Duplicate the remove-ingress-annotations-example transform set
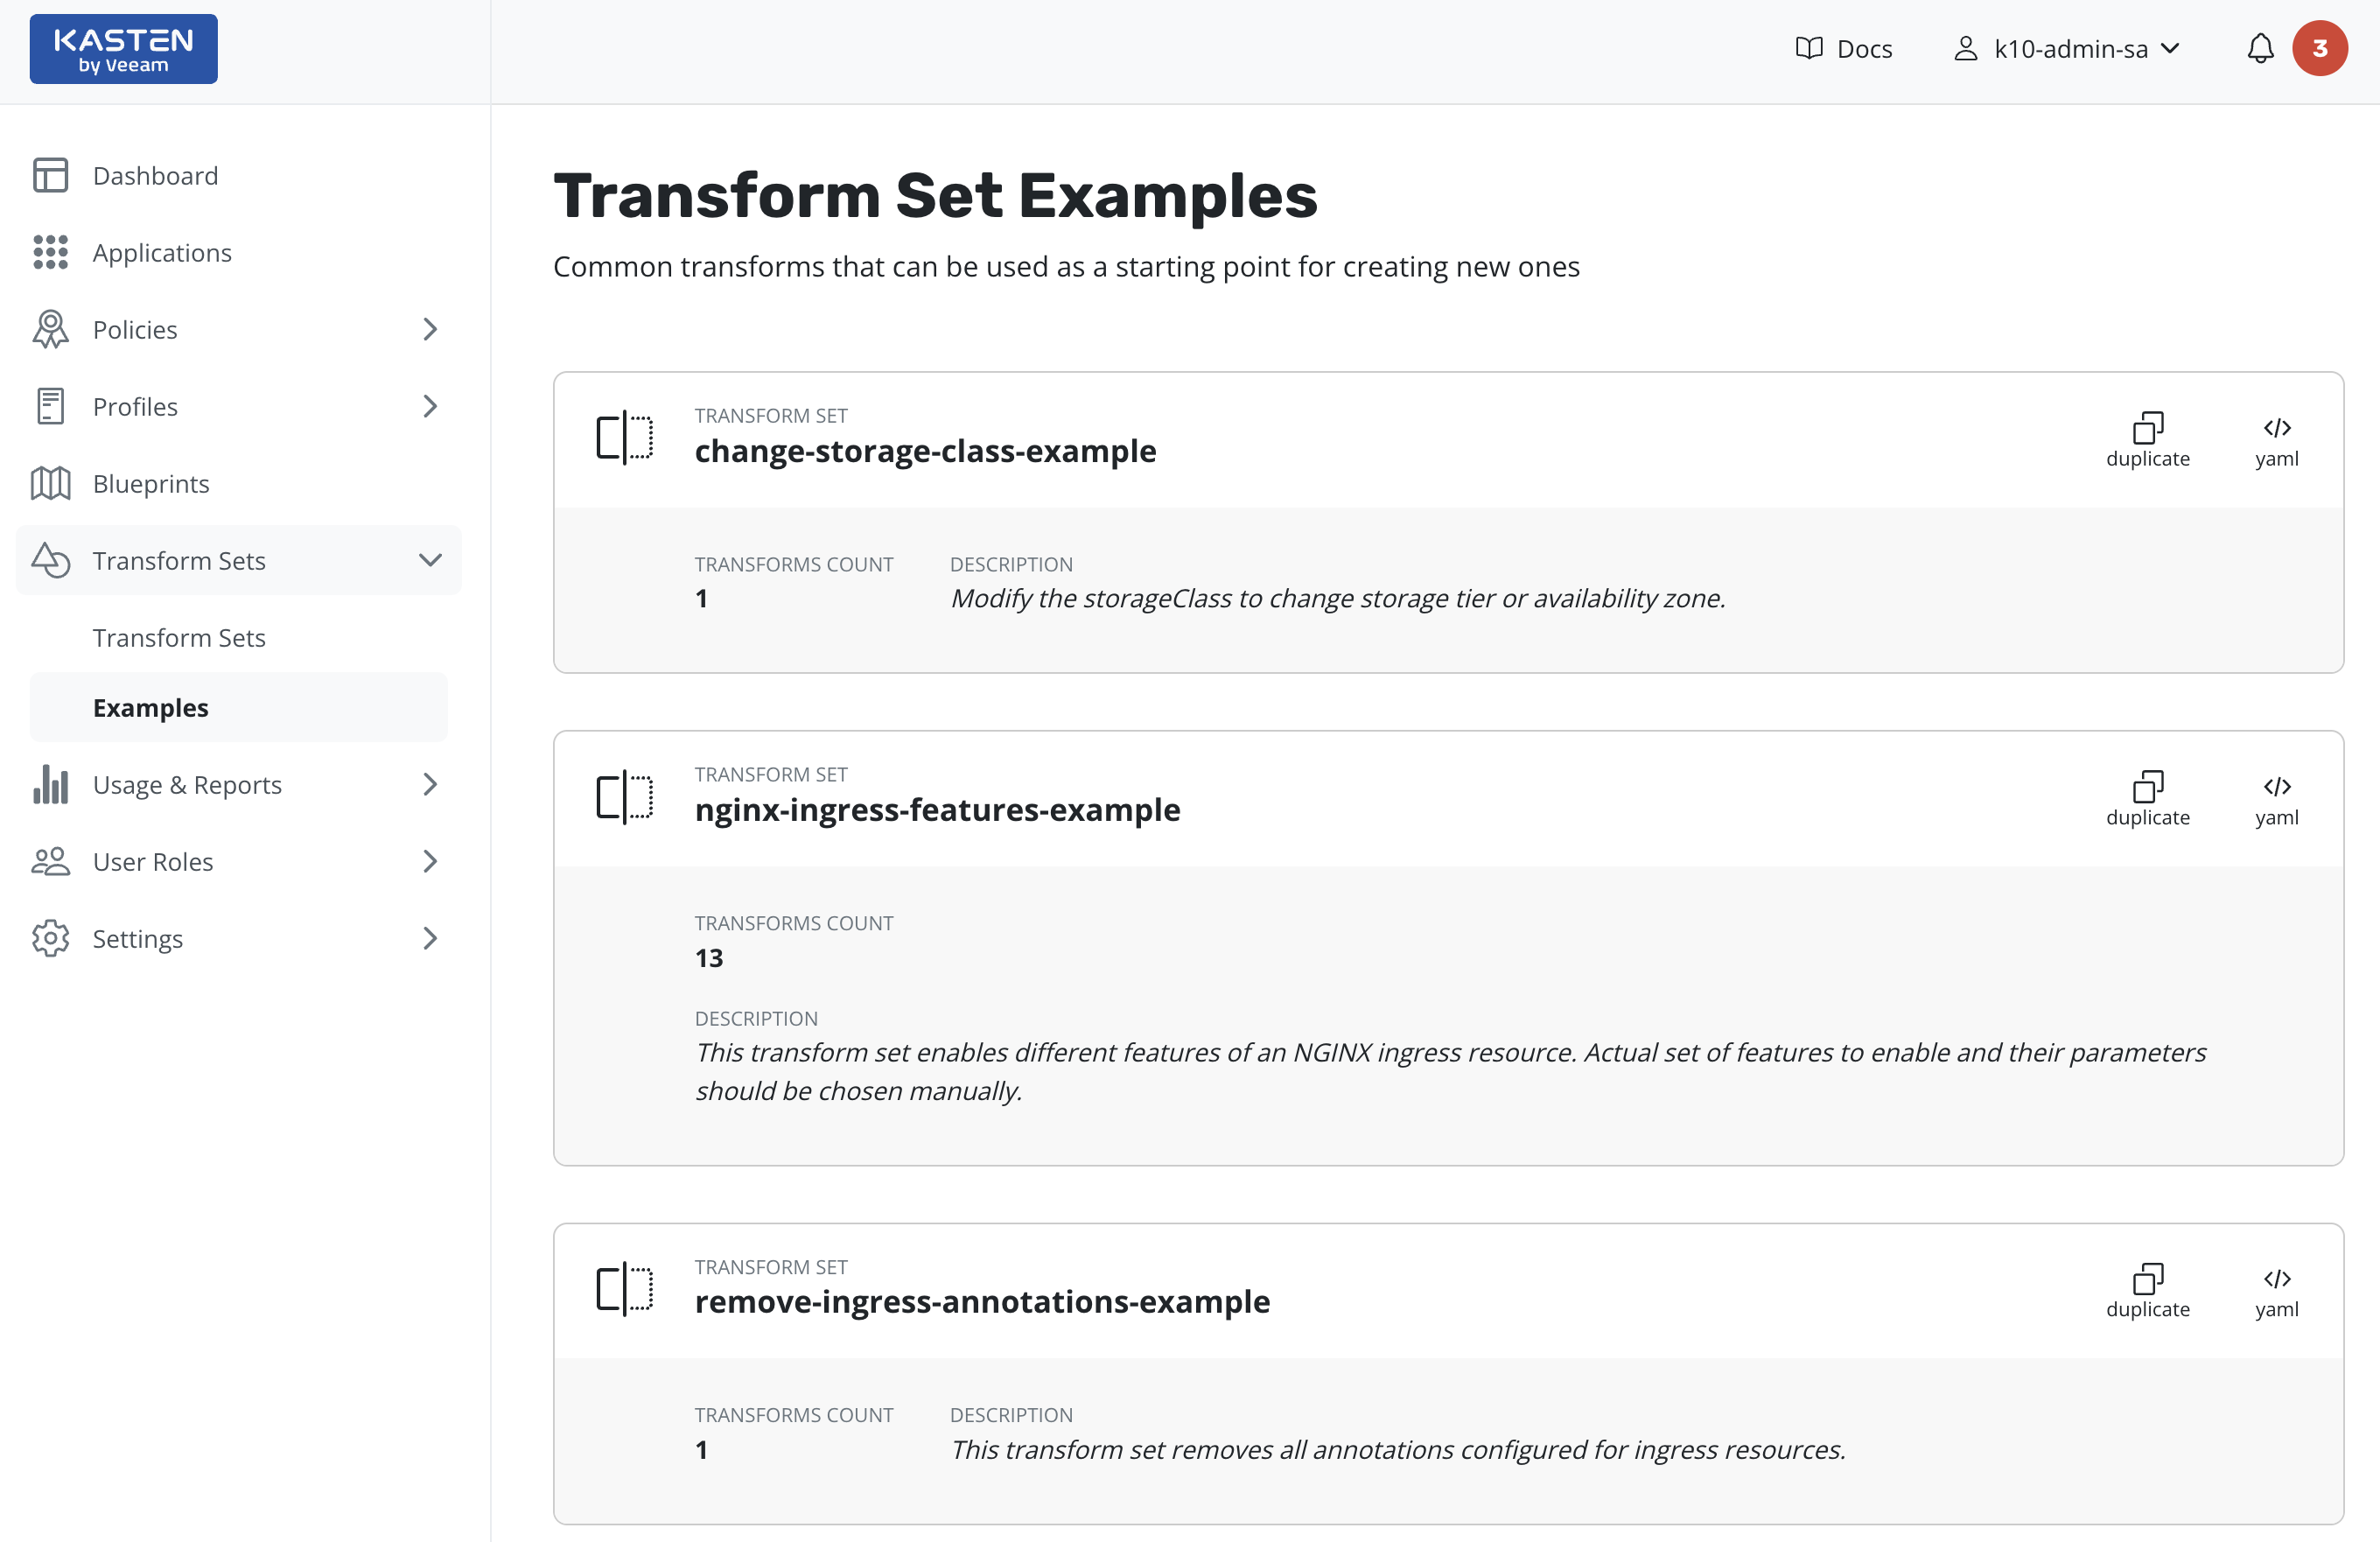Viewport: 2380px width, 1542px height. (x=2147, y=1291)
